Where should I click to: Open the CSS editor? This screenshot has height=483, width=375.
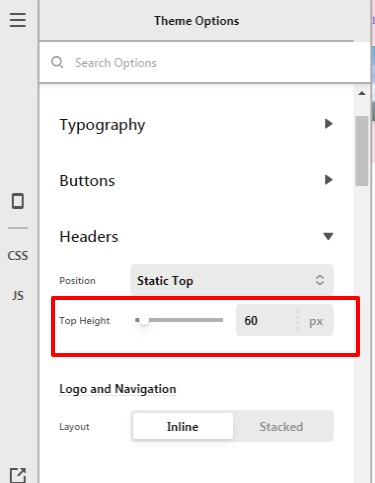pyautogui.click(x=18, y=256)
